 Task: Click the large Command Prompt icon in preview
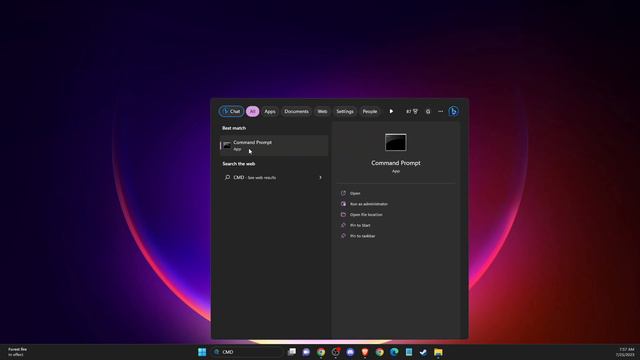(396, 142)
